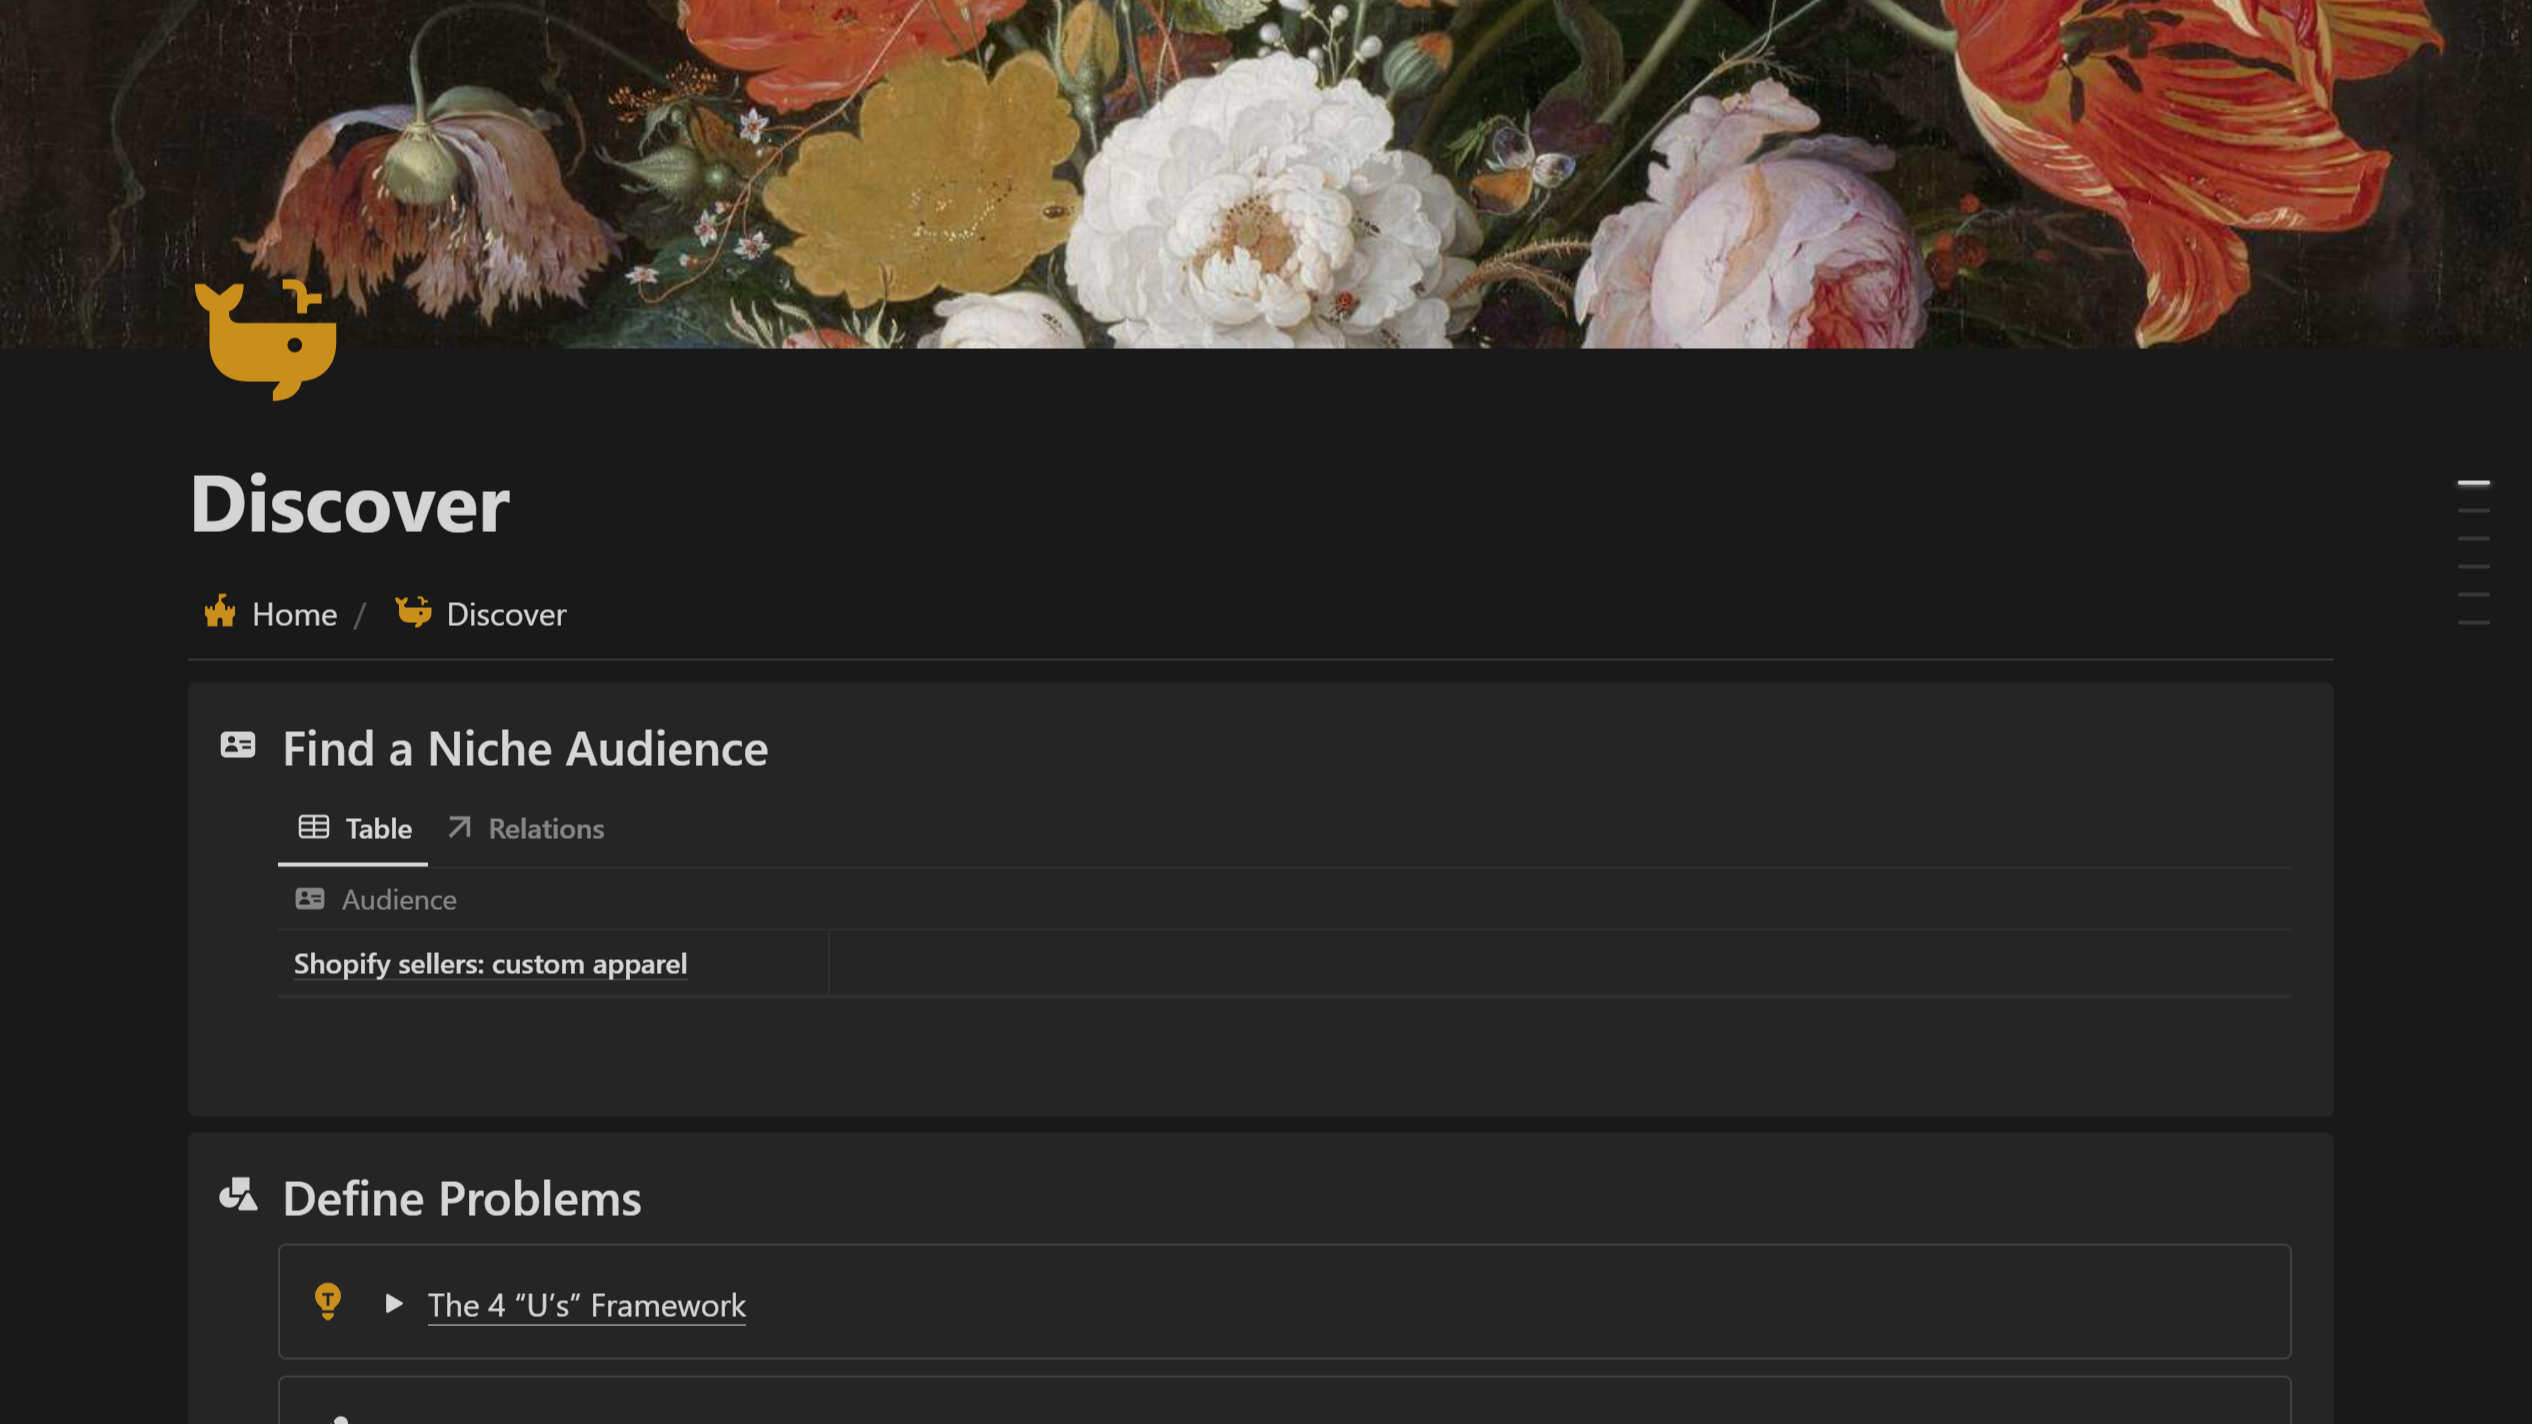This screenshot has width=2532, height=1424.
Task: Switch to the Relations view tab
Action: tap(527, 829)
